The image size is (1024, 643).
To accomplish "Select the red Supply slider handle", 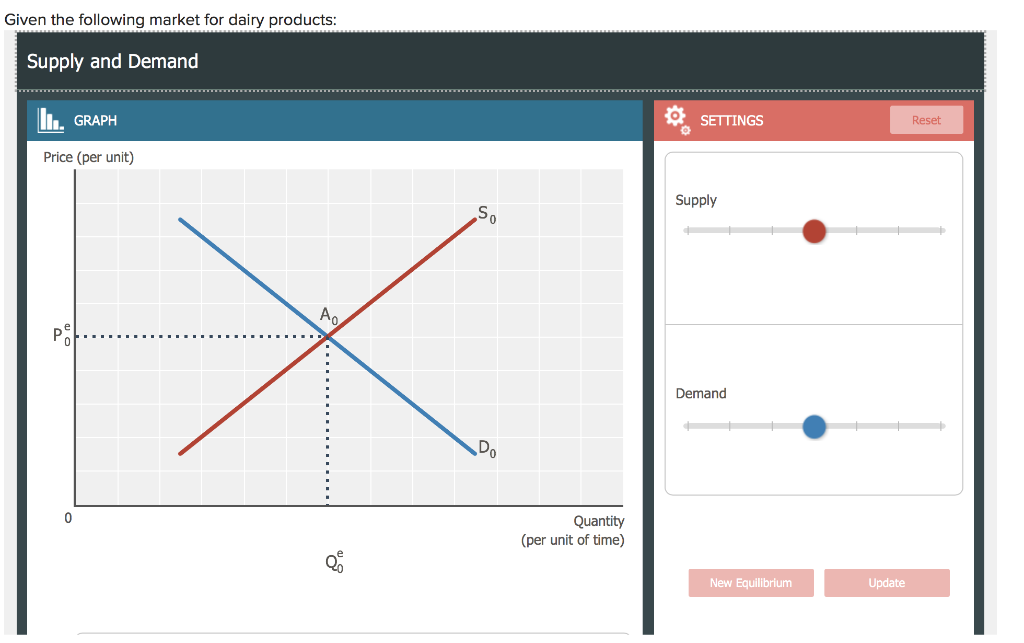I will click(x=814, y=231).
